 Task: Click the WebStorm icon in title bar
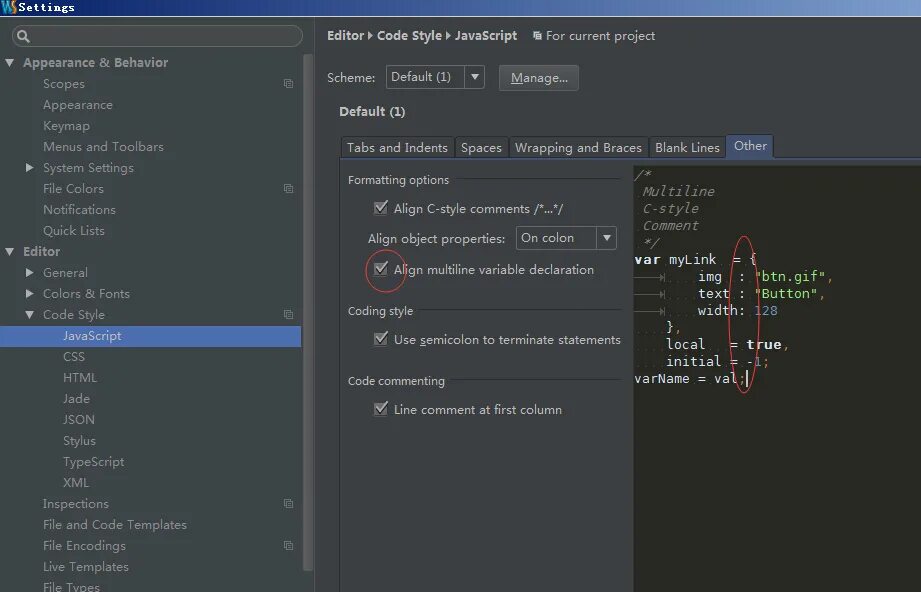point(8,8)
